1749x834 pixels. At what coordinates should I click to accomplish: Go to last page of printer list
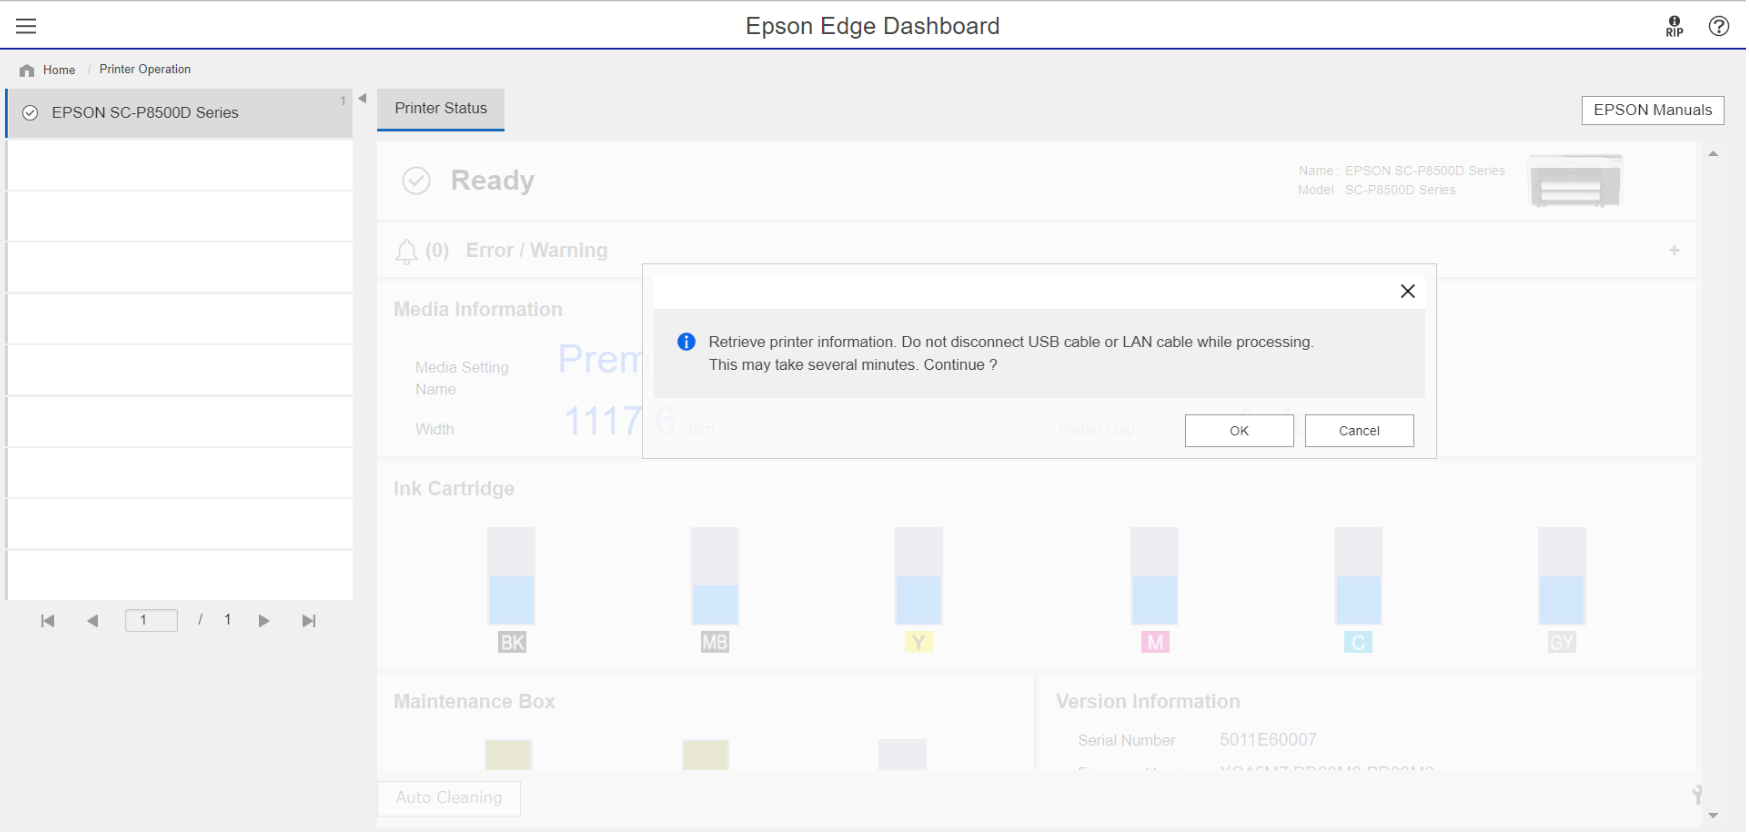(310, 622)
